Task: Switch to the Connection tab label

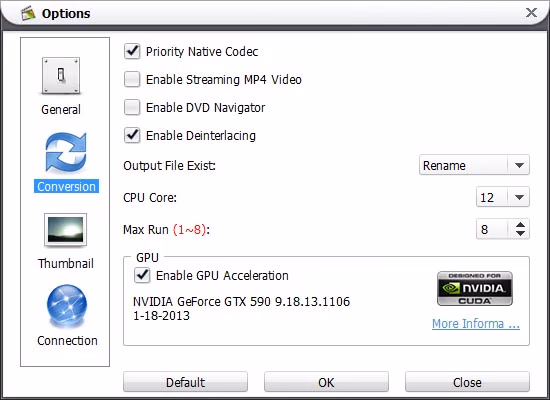Action: point(67,341)
